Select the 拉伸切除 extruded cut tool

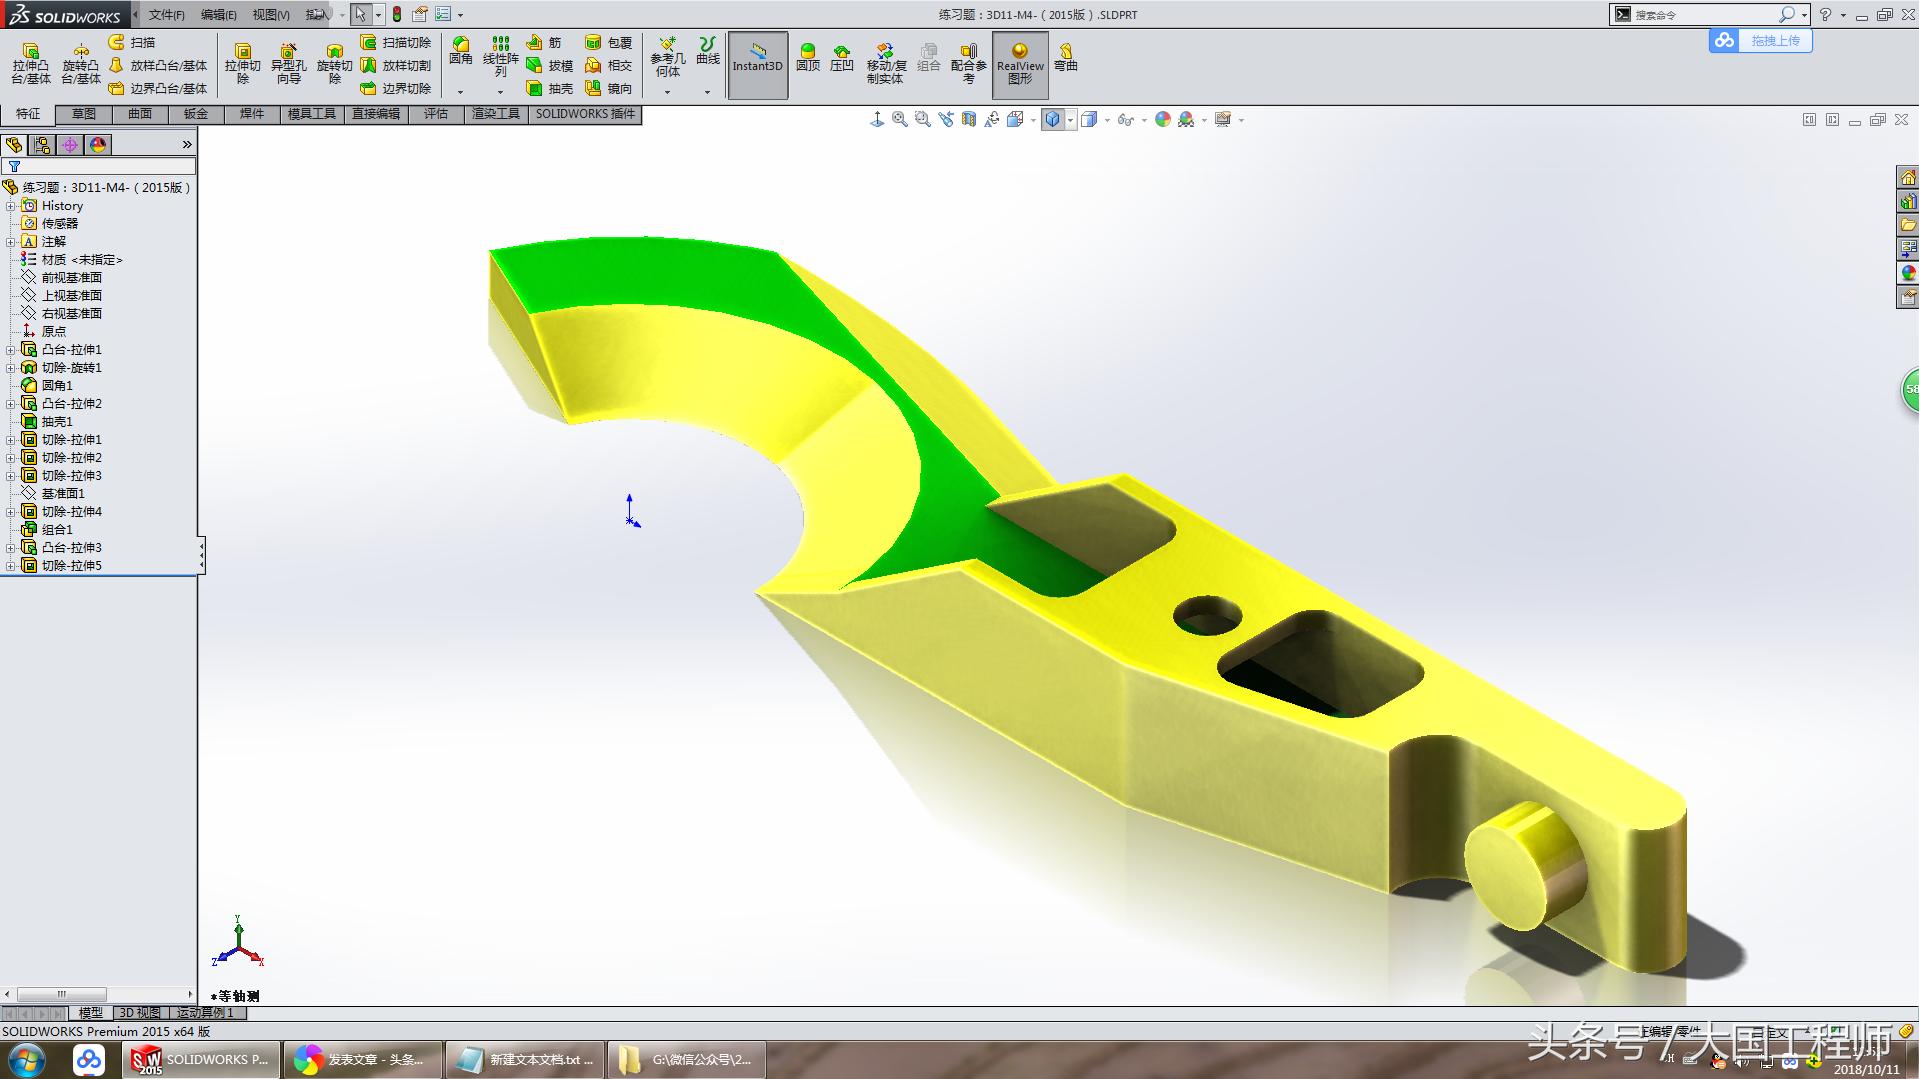pos(243,63)
